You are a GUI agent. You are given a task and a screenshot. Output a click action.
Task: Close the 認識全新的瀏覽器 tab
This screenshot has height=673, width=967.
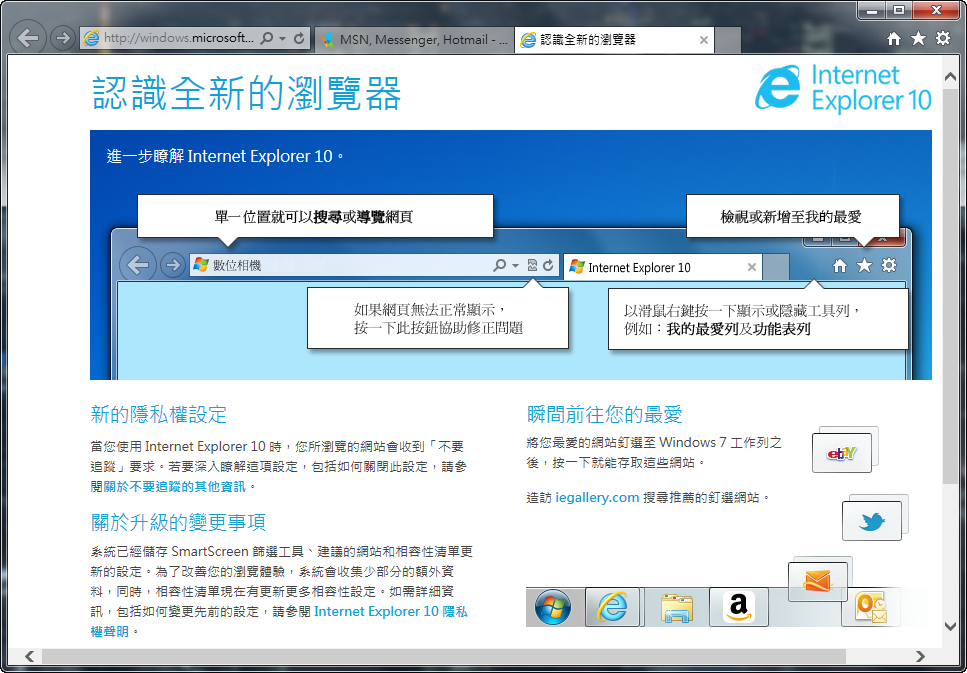(703, 40)
